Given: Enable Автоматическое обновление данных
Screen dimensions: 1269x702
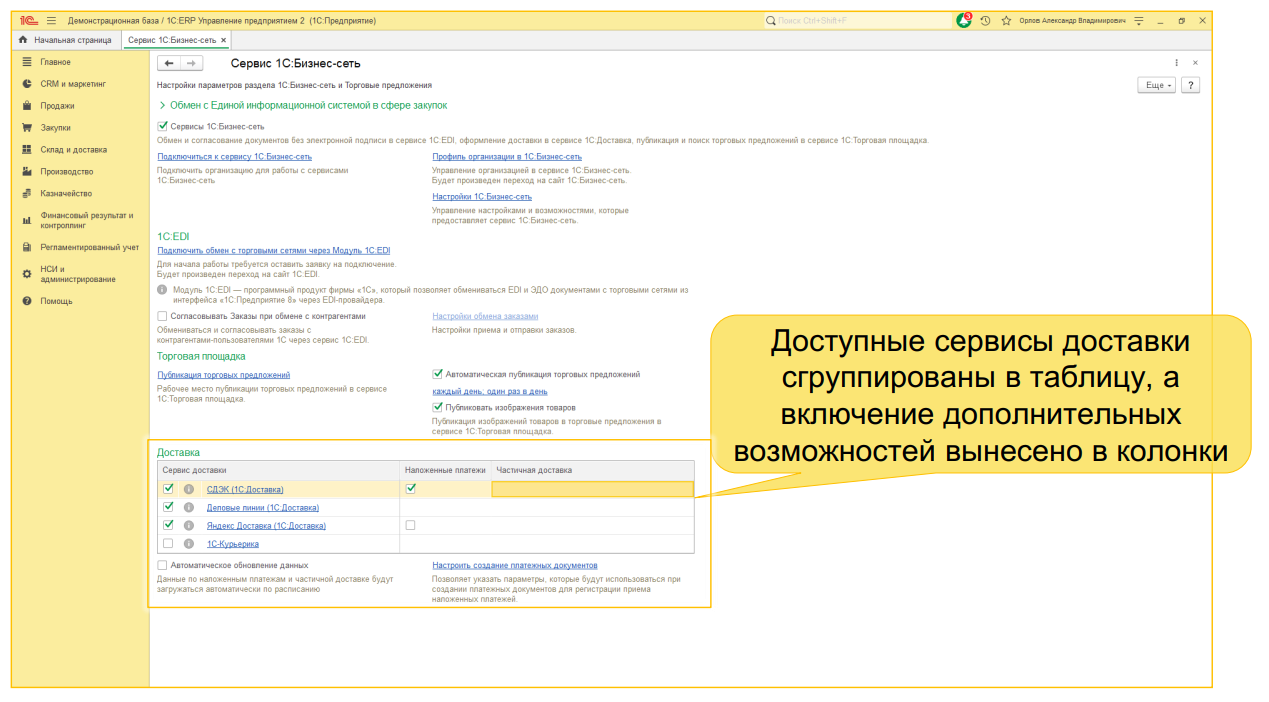Looking at the screenshot, I should (x=162, y=564).
